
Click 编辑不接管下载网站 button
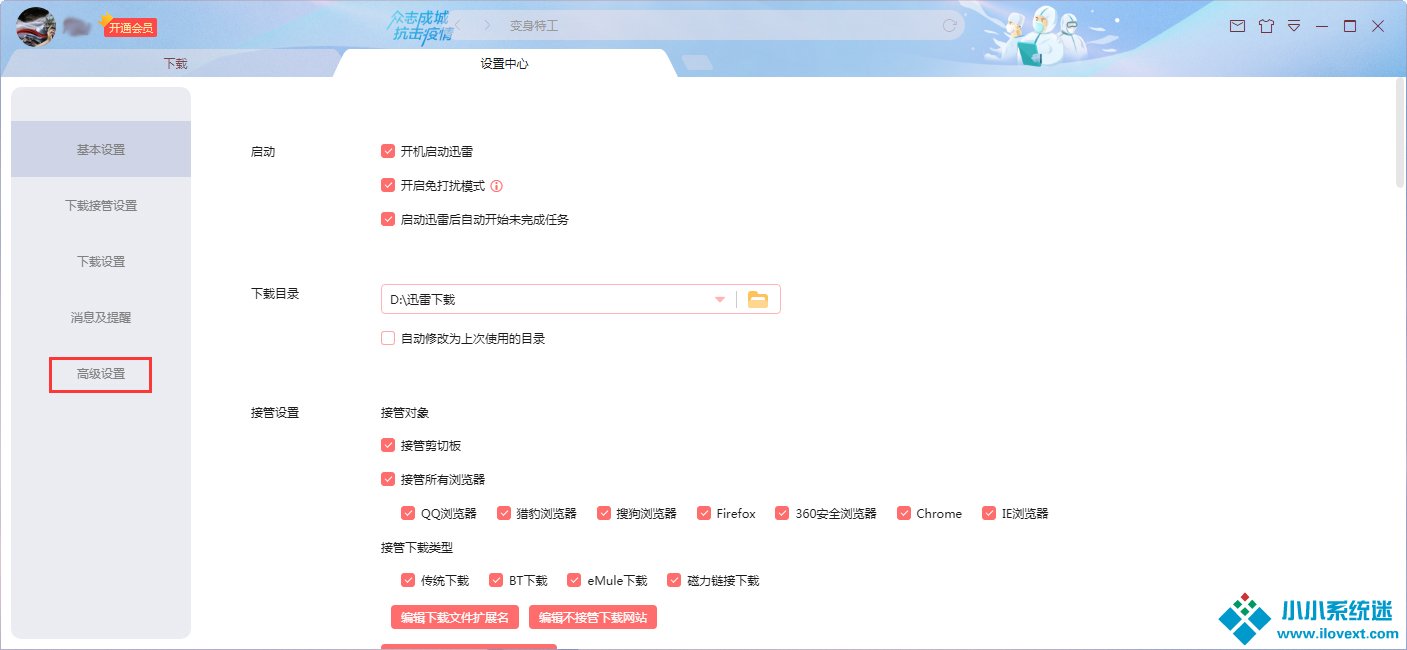593,617
